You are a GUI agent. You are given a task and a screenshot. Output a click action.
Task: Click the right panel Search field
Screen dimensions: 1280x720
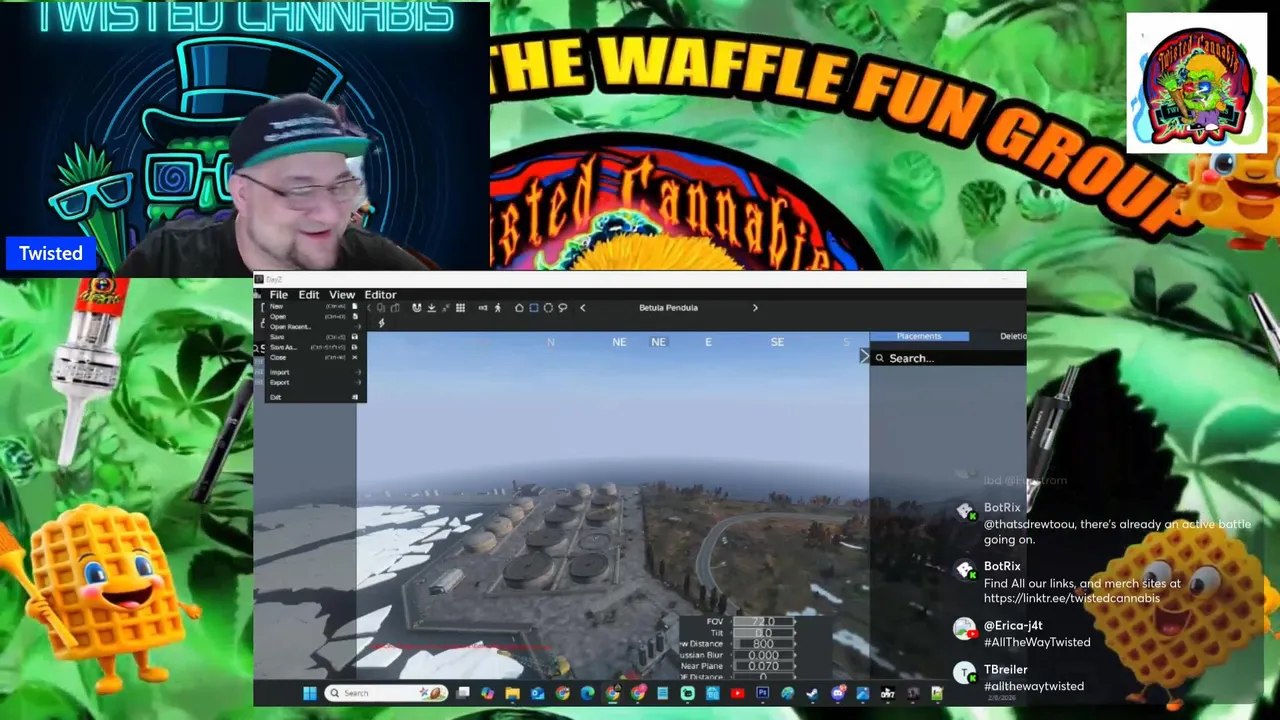[948, 358]
